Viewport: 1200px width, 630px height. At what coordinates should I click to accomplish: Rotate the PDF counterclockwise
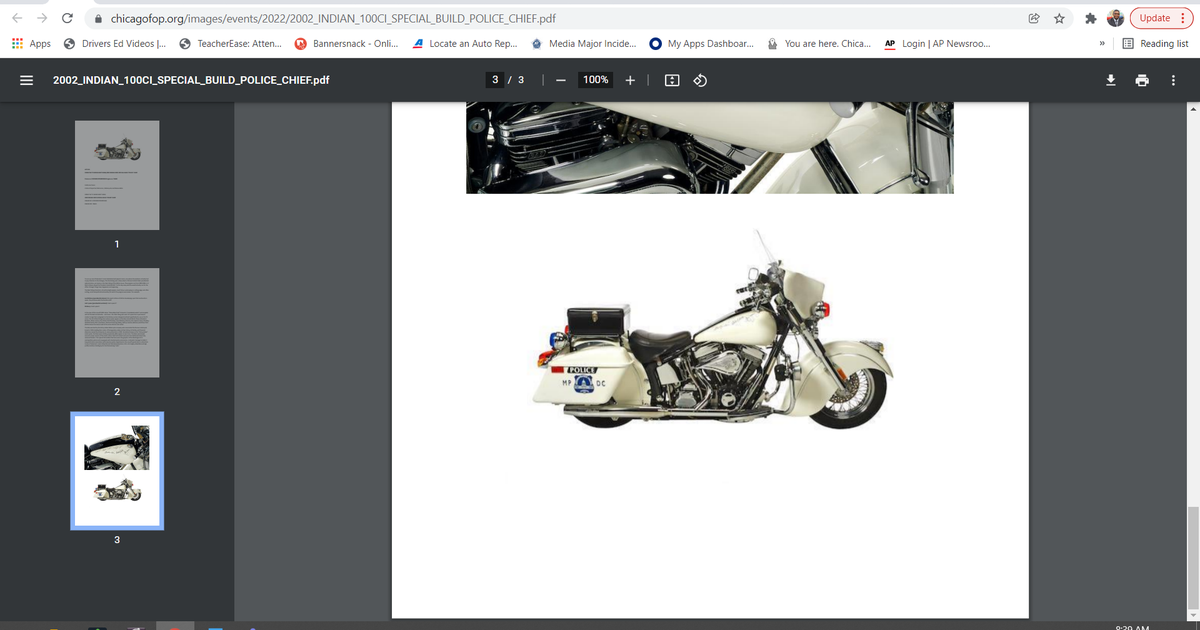tap(701, 80)
